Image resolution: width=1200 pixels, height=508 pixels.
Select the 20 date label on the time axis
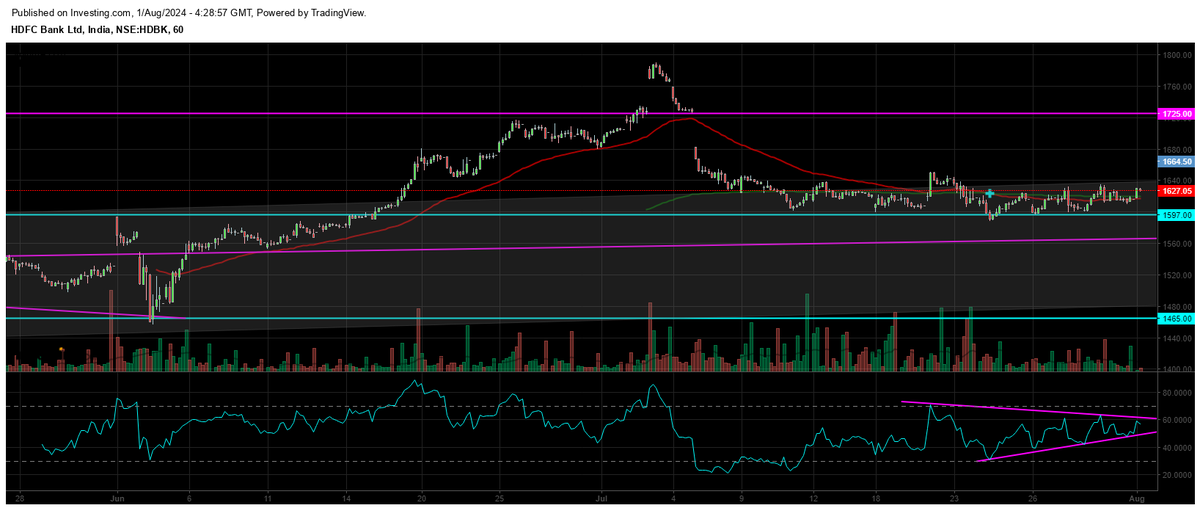[x=422, y=496]
